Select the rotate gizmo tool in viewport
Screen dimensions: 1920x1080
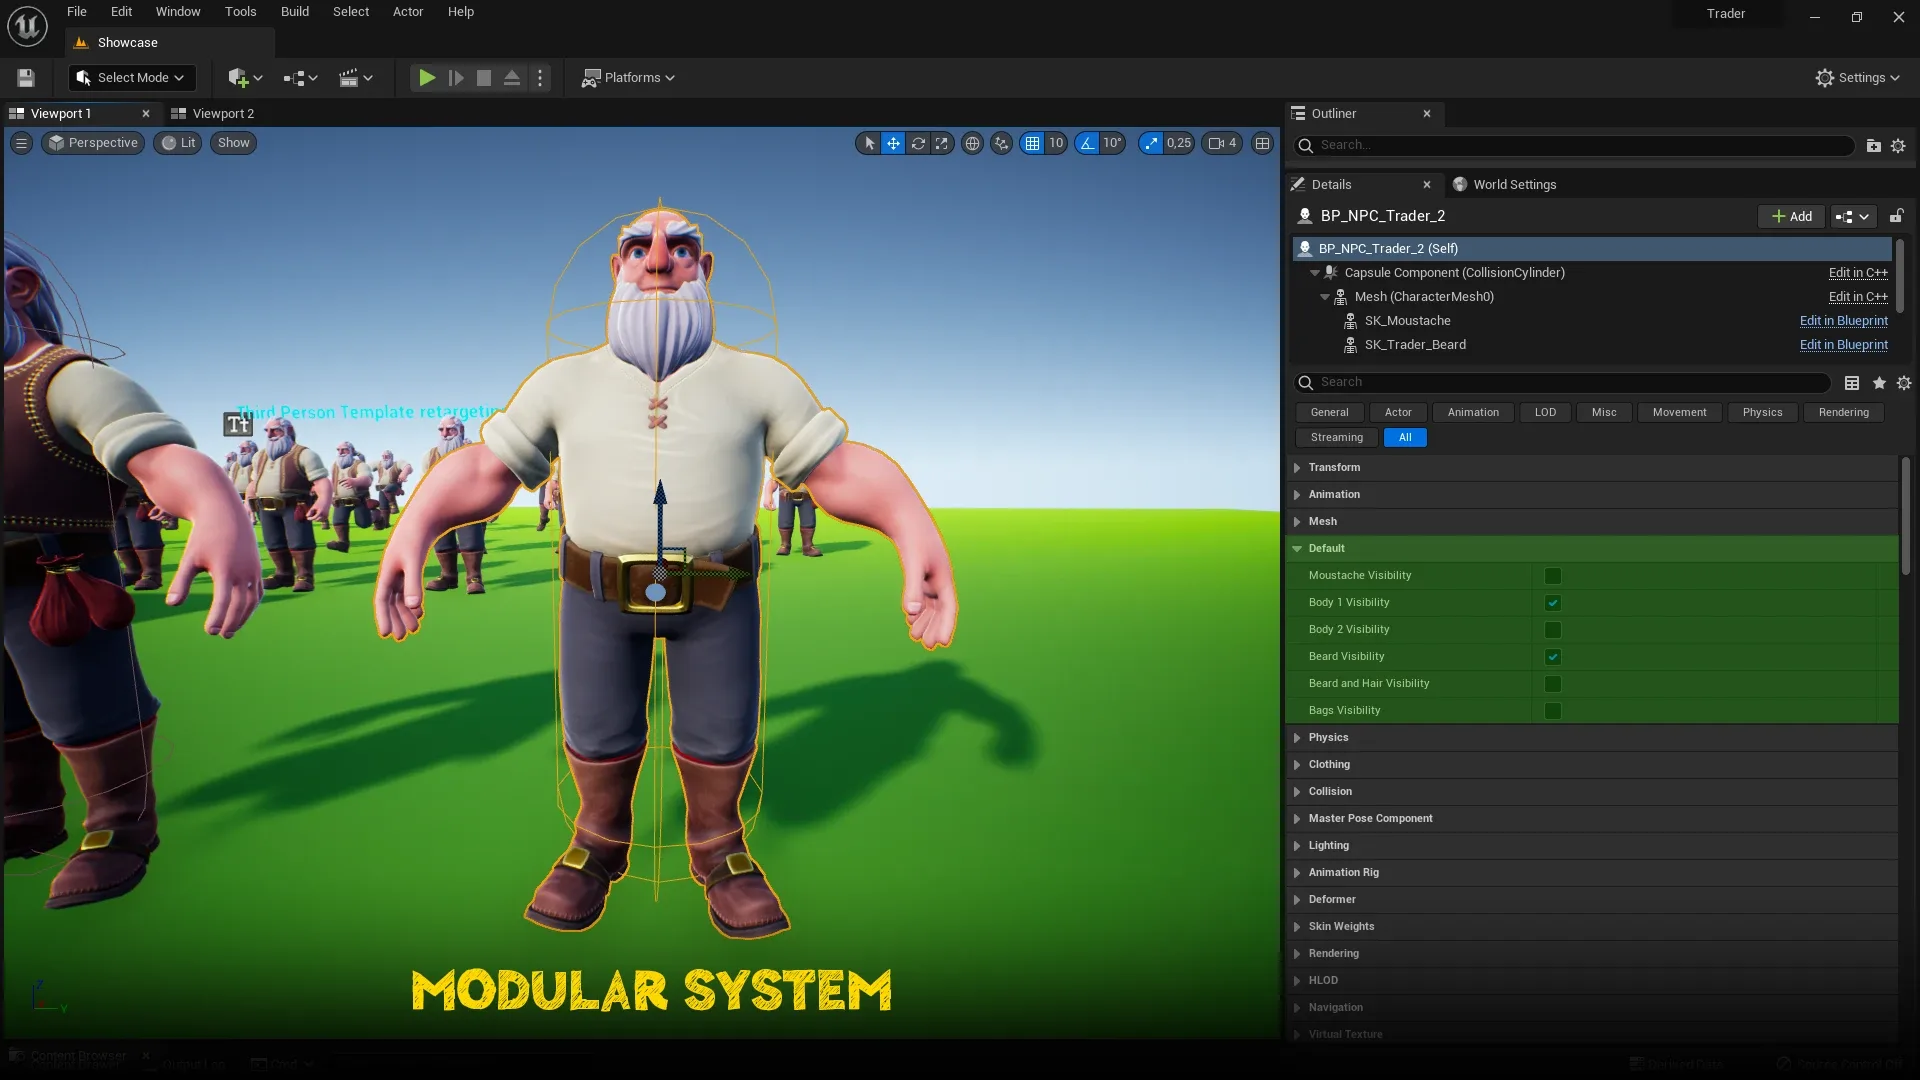(x=918, y=143)
